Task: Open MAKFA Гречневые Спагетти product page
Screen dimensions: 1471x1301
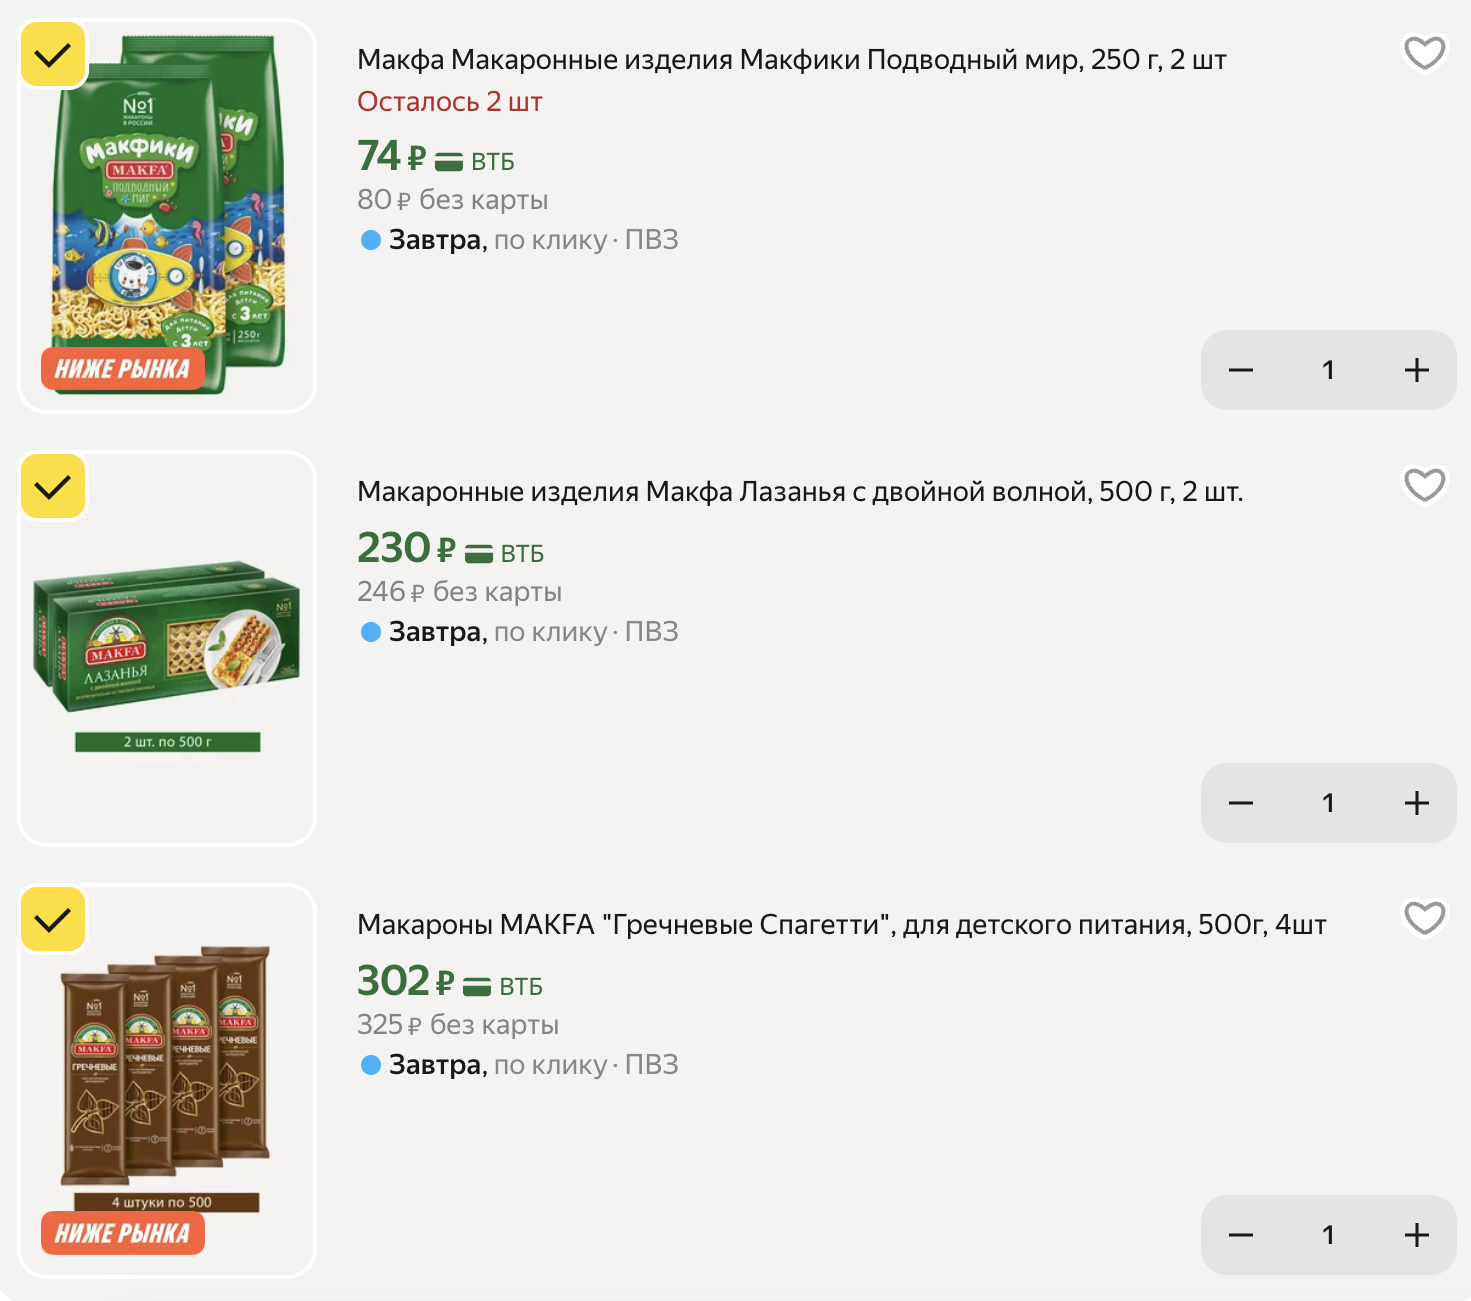Action: pos(841,925)
